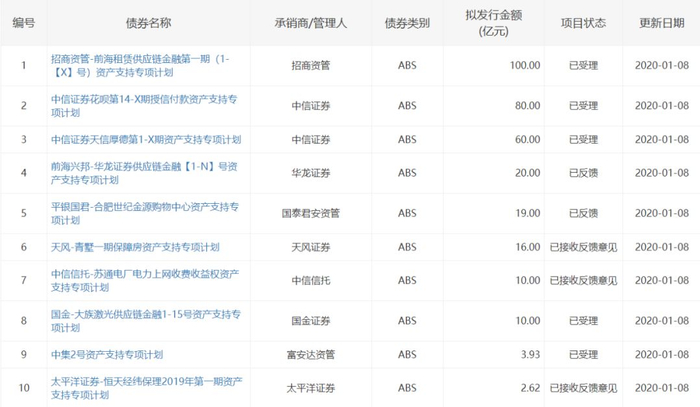Click amount value 100.00

(525, 66)
